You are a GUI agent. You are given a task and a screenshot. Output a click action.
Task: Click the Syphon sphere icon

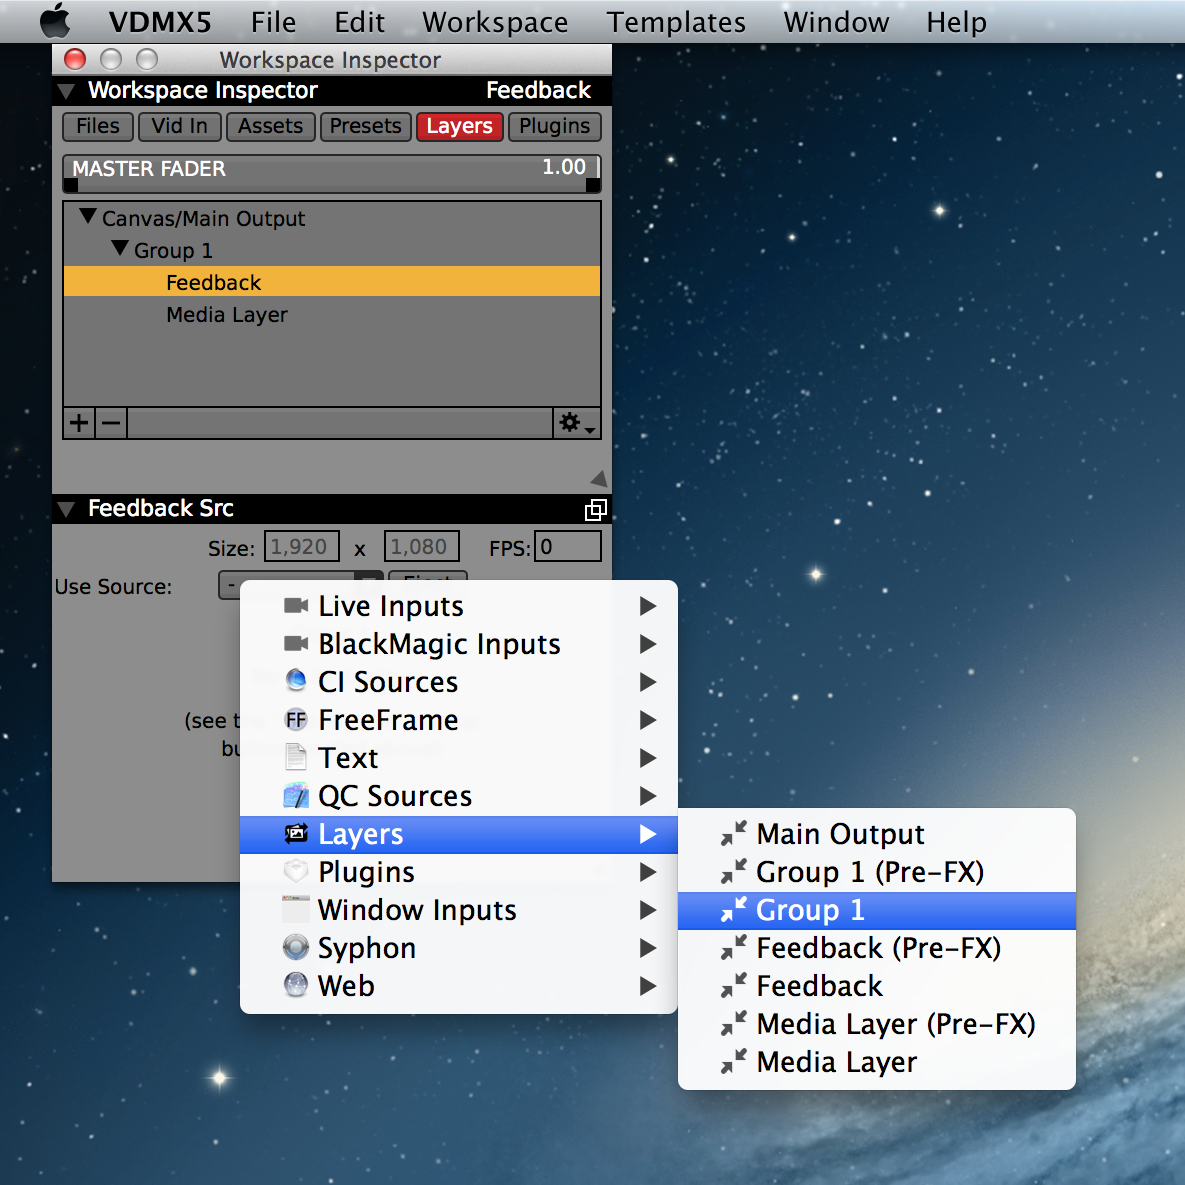[x=295, y=947]
